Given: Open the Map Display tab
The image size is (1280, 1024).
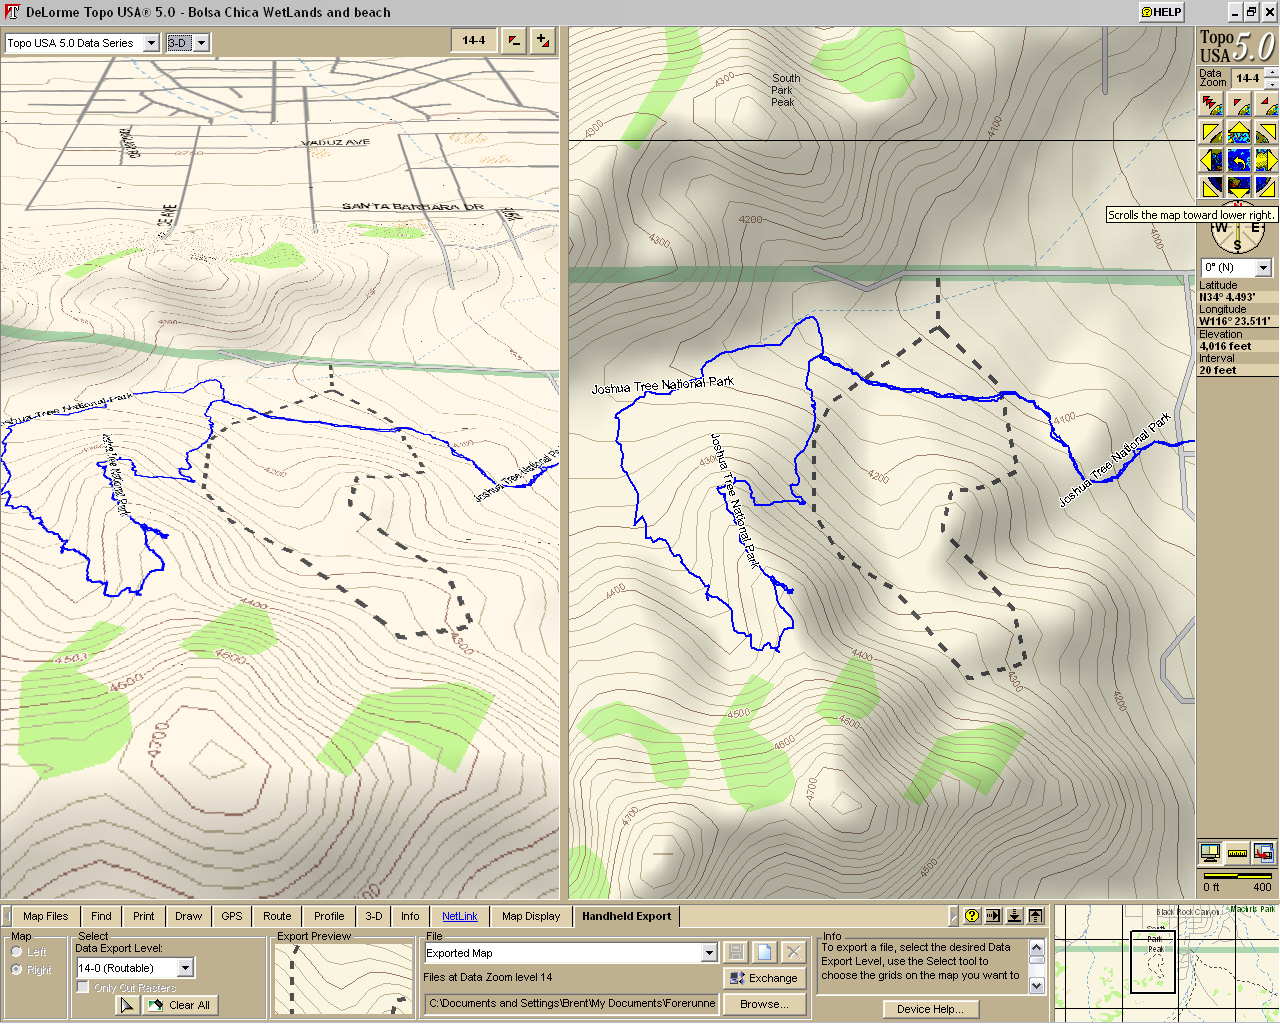Looking at the screenshot, I should coord(531,916).
